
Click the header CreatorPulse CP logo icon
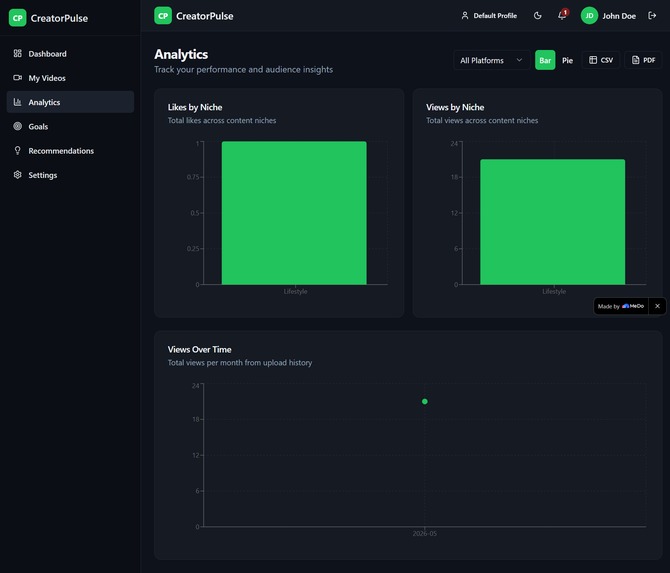pyautogui.click(x=163, y=16)
